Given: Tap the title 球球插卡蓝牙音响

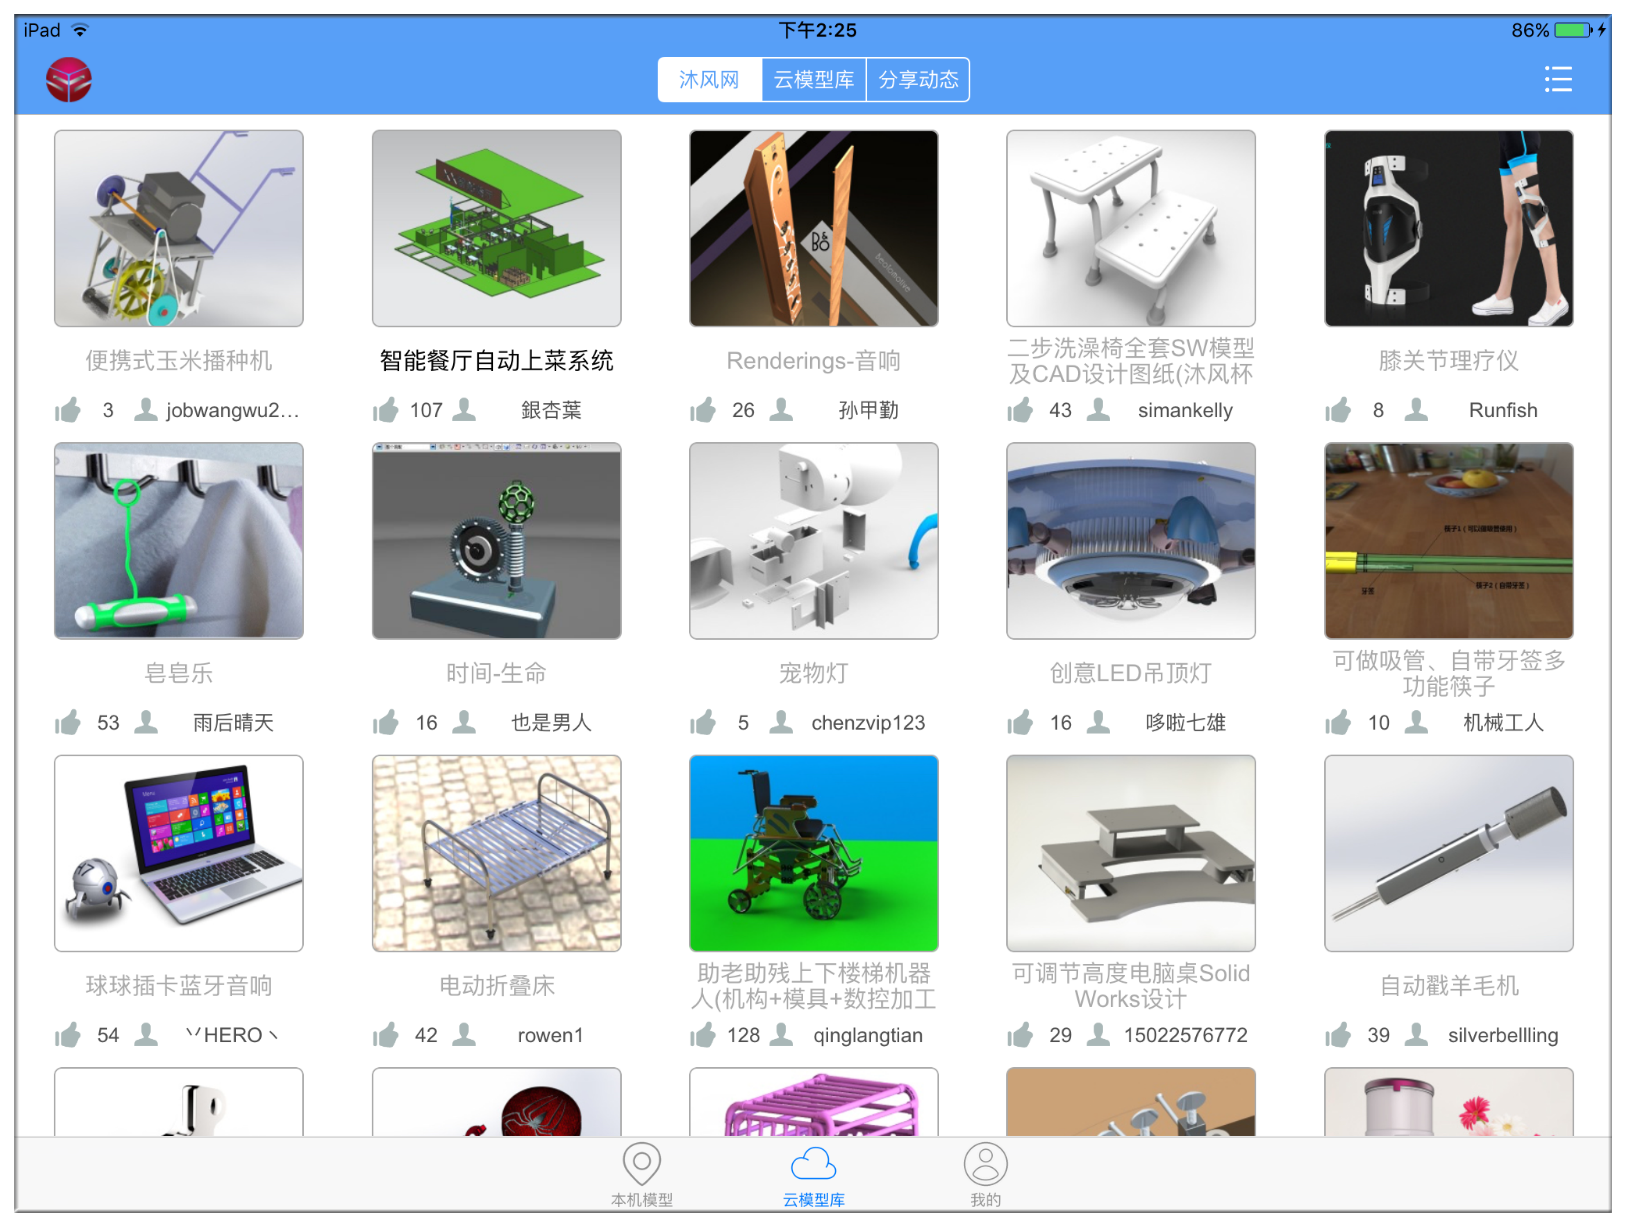Looking at the screenshot, I should [x=179, y=986].
